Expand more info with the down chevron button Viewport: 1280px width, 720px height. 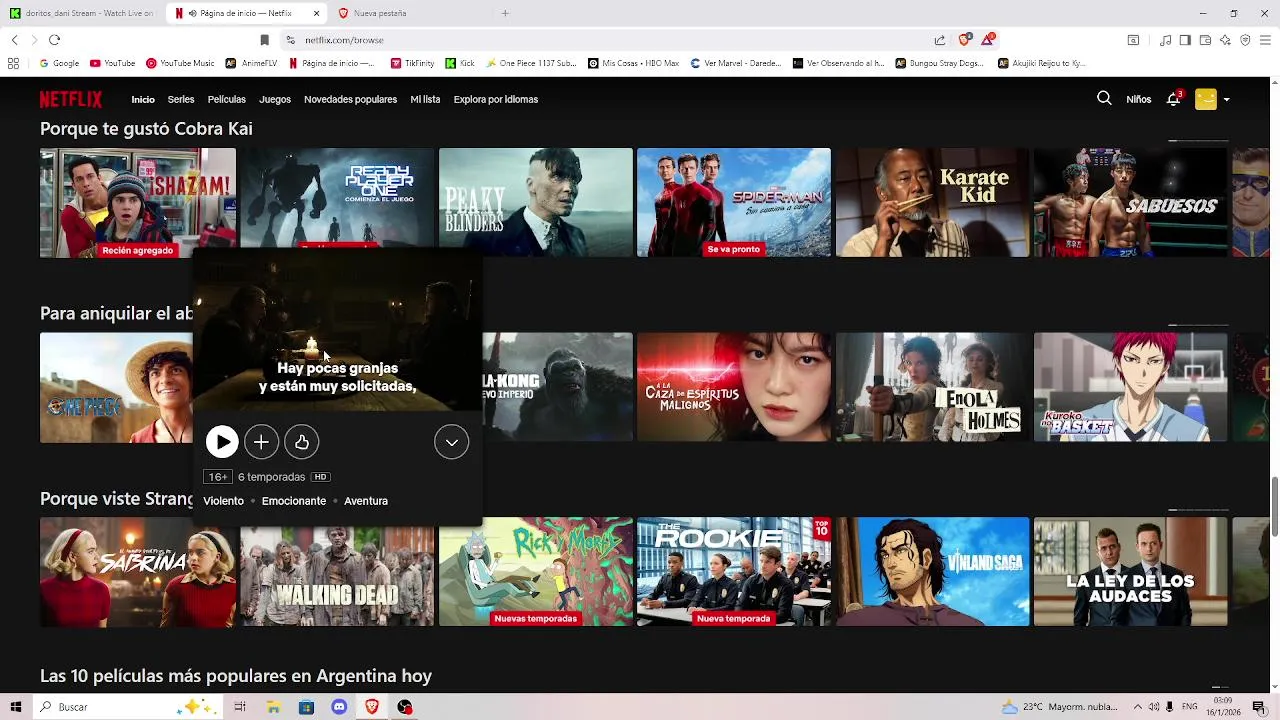pyautogui.click(x=451, y=442)
